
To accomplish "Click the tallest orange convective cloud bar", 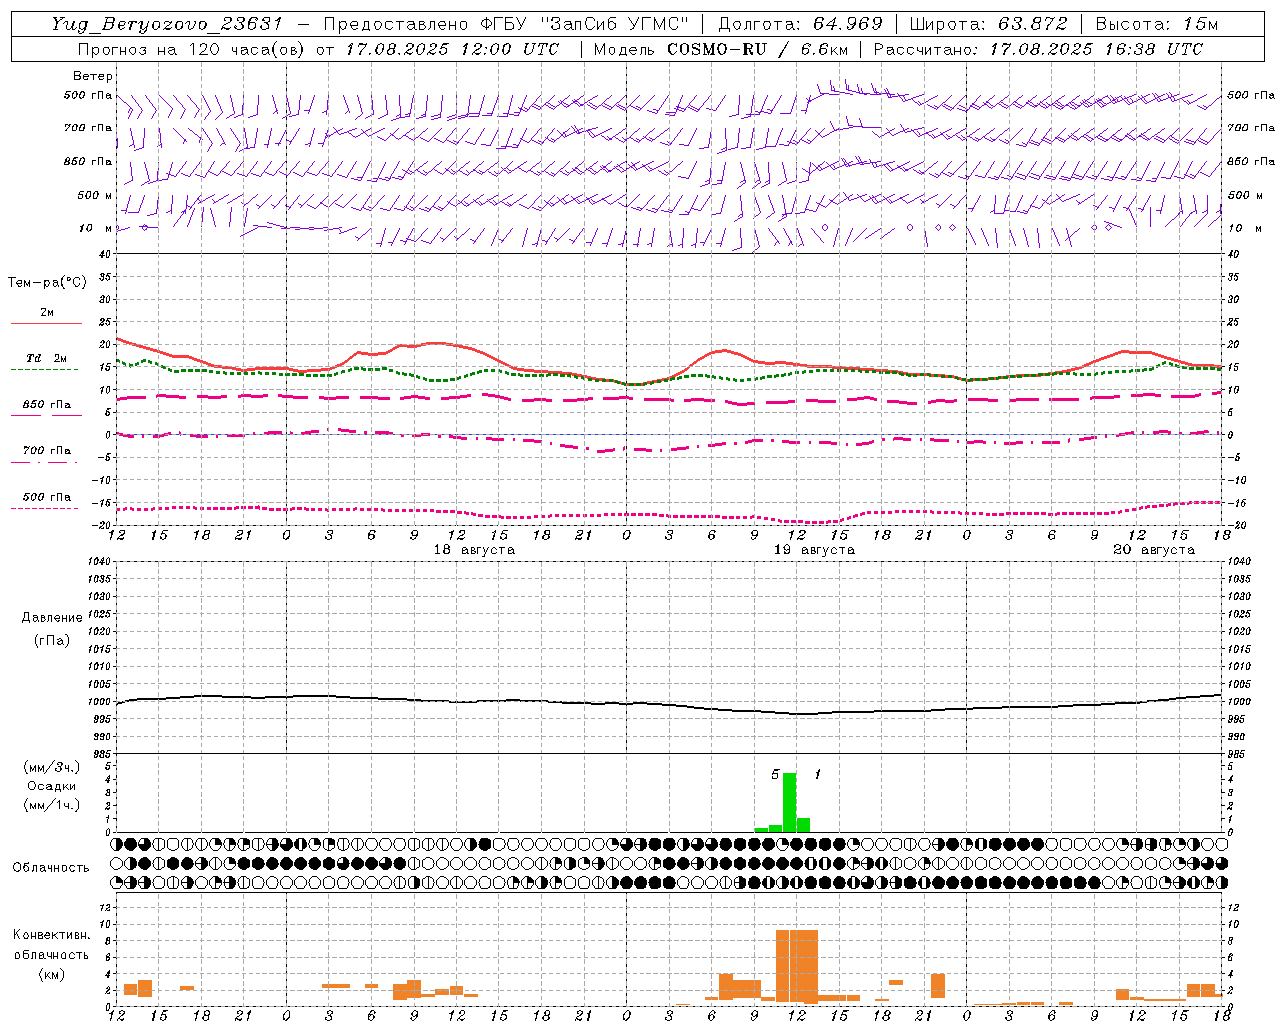I will click(x=797, y=965).
